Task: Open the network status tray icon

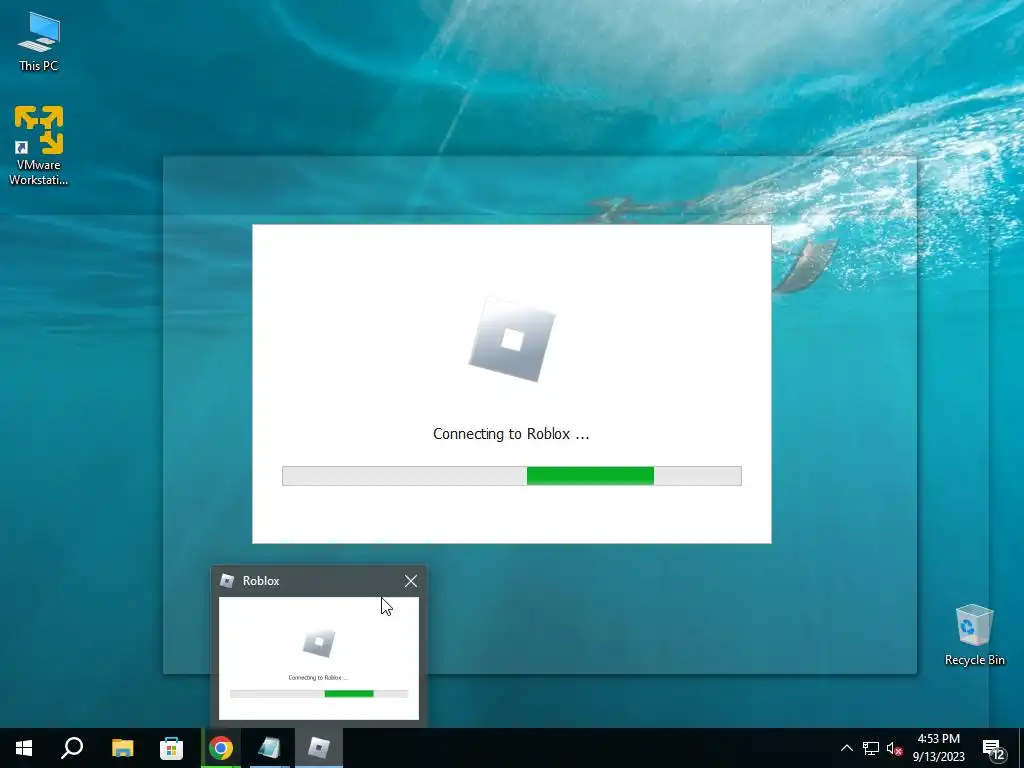Action: [871, 748]
